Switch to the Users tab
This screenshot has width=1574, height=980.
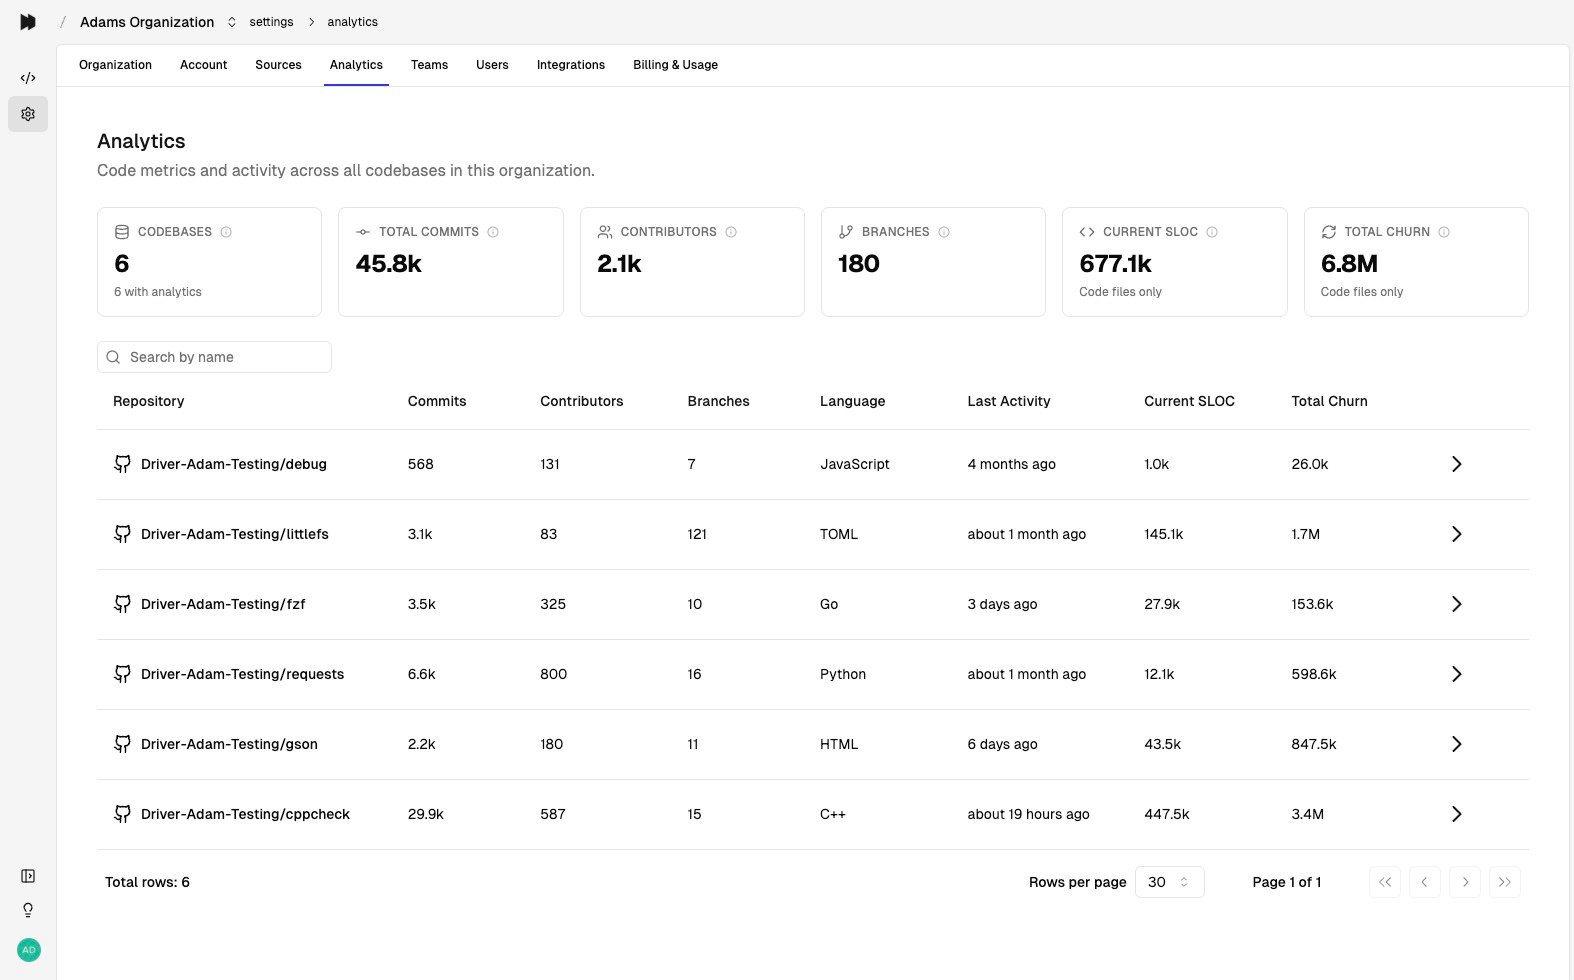[492, 65]
